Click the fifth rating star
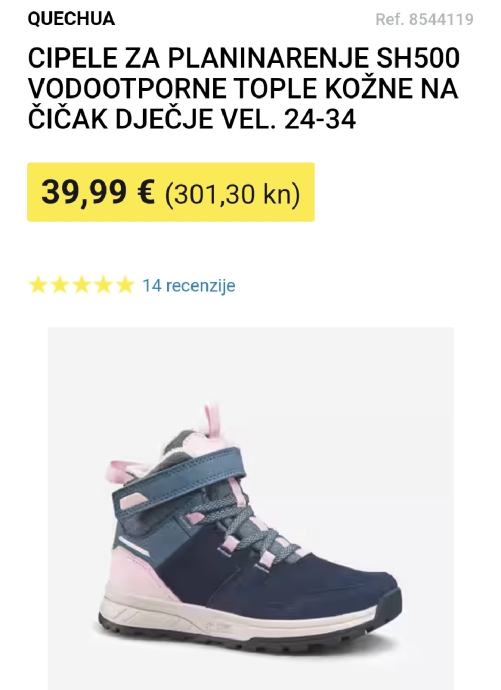 click(x=125, y=285)
